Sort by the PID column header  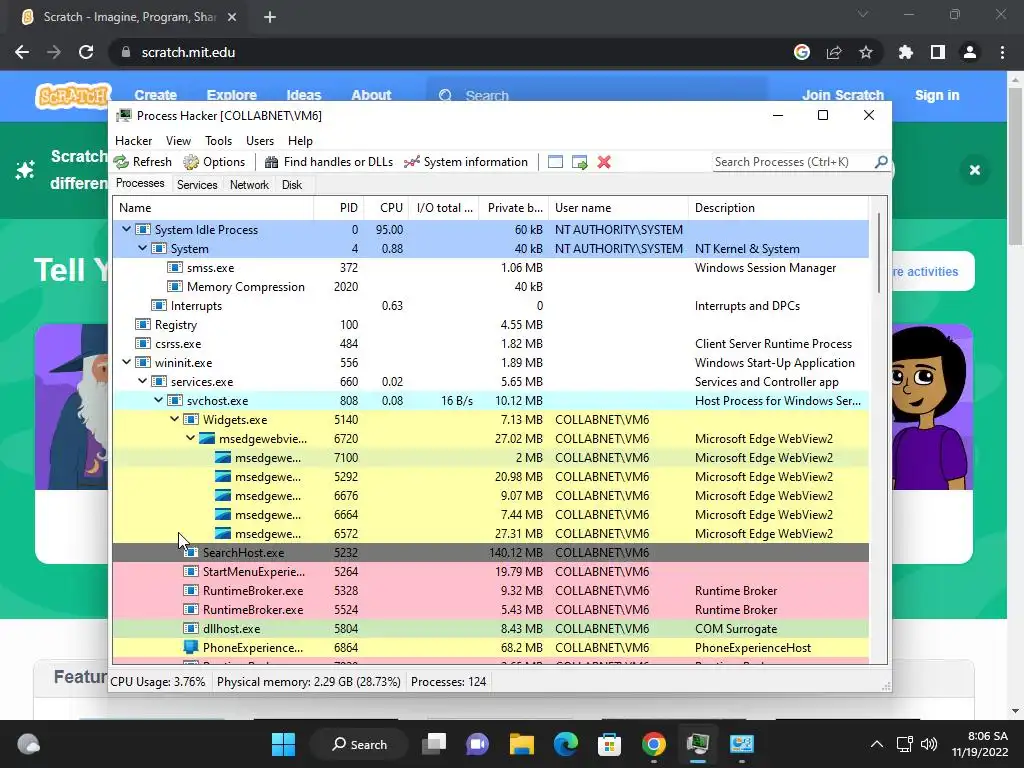point(339,208)
